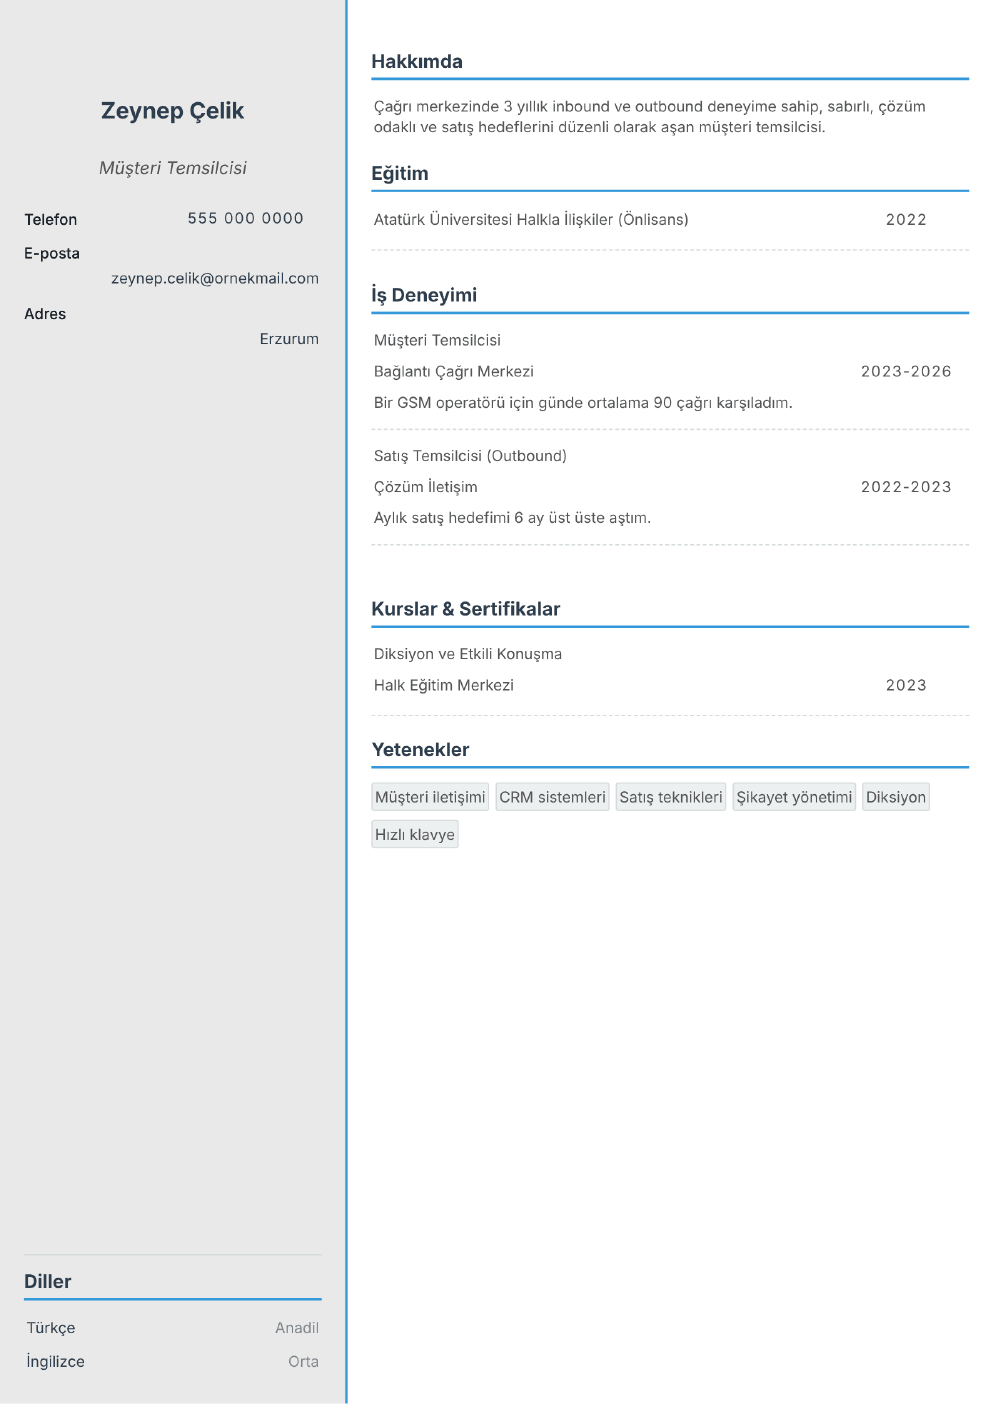Click the "Orta" proficiency level
993x1404 pixels.
303,1362
